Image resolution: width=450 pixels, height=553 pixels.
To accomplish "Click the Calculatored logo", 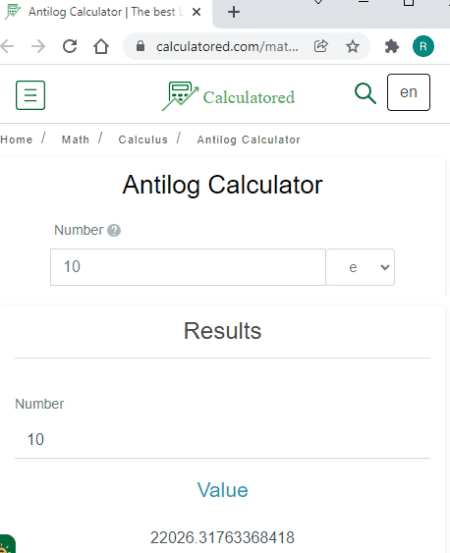I will click(228, 96).
